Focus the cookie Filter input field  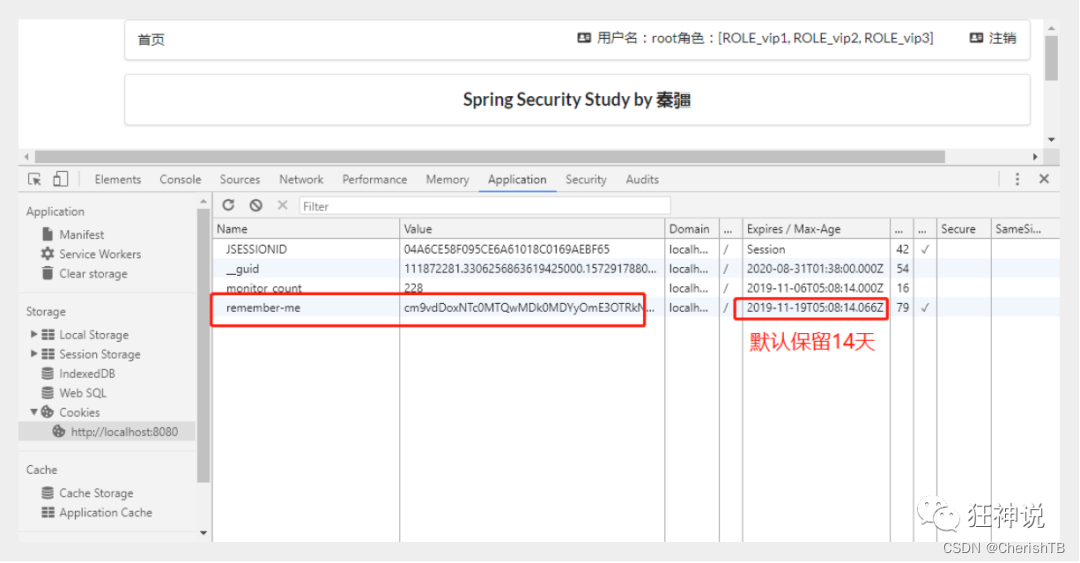tap(484, 206)
